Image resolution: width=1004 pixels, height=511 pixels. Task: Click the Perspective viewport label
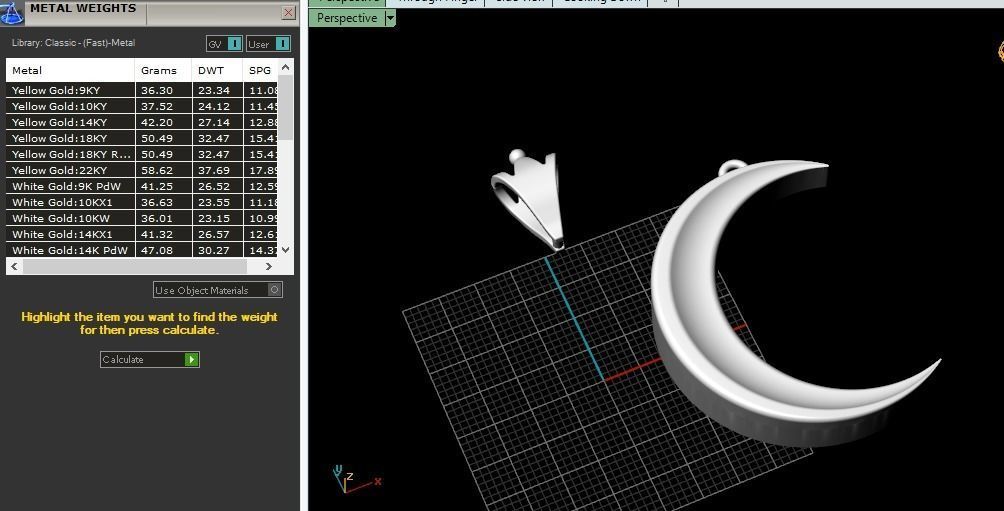click(x=347, y=18)
